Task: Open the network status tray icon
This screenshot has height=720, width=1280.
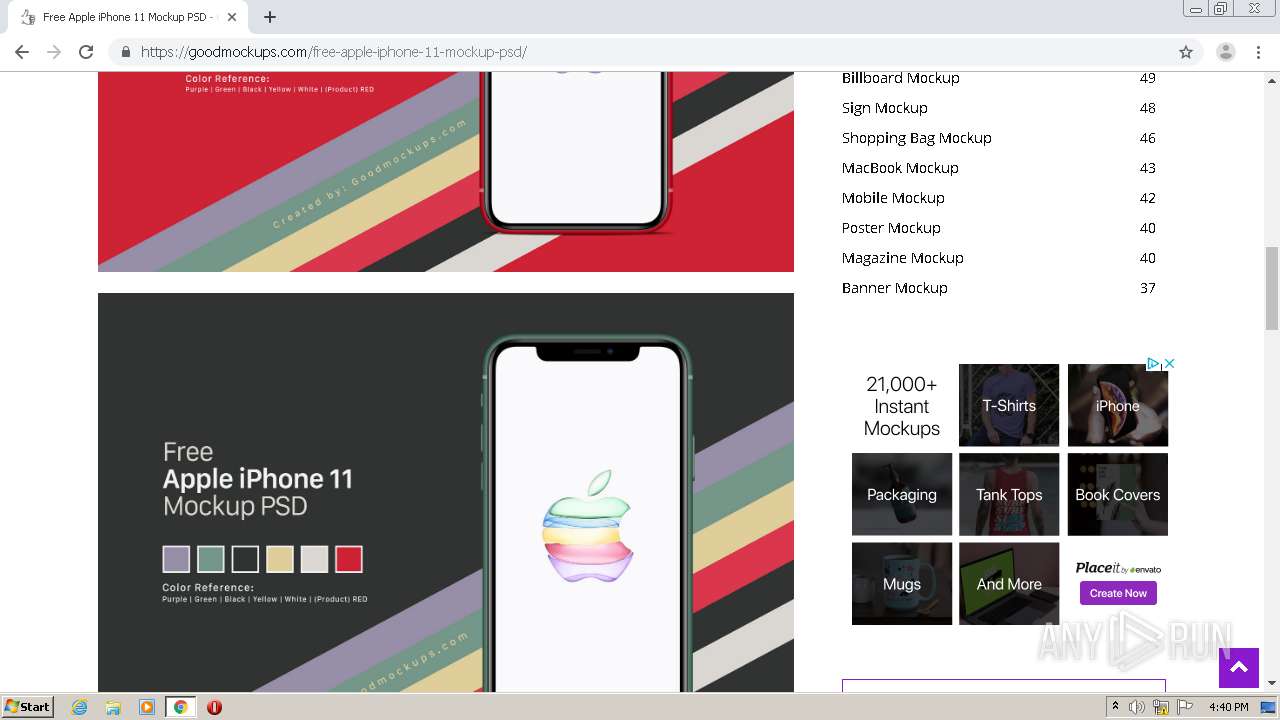Action: [1161, 707]
